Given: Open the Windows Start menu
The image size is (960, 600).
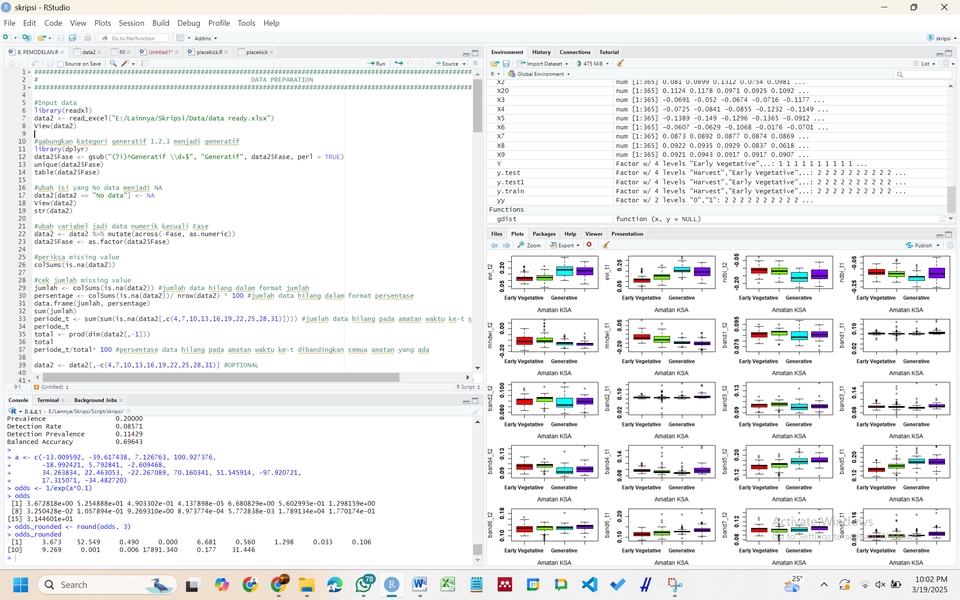Looking at the screenshot, I should click(x=20, y=585).
